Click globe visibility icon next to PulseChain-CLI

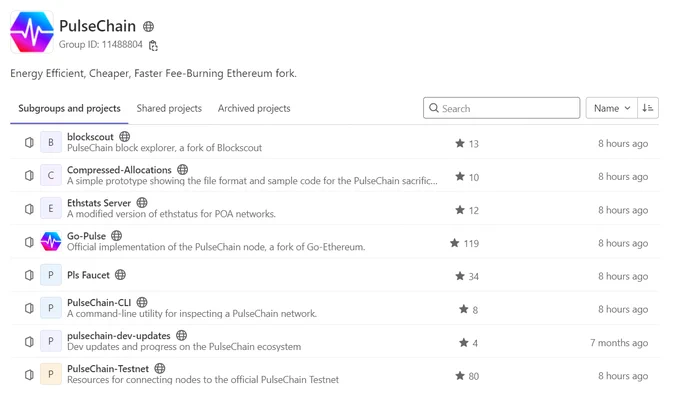[142, 302]
